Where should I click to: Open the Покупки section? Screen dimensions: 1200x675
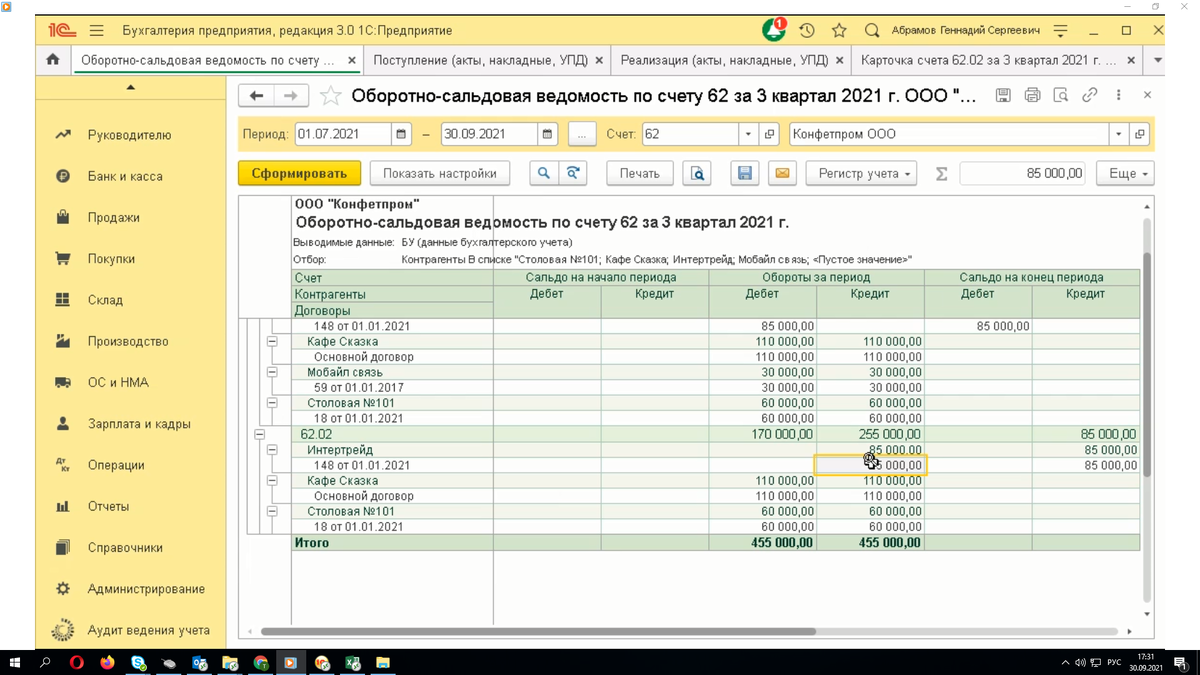point(111,258)
